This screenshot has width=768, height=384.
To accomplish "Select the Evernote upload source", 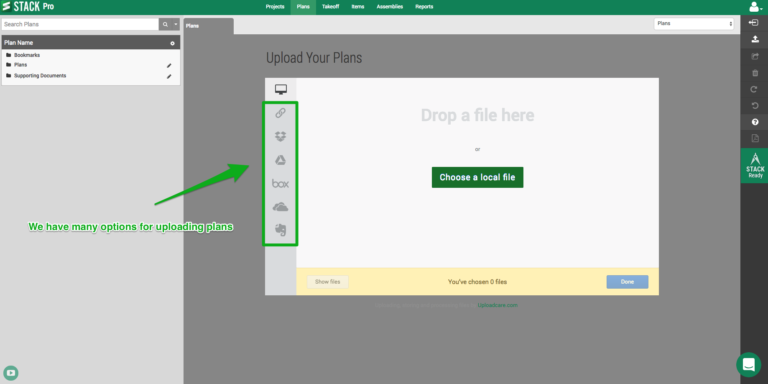I will [280, 230].
